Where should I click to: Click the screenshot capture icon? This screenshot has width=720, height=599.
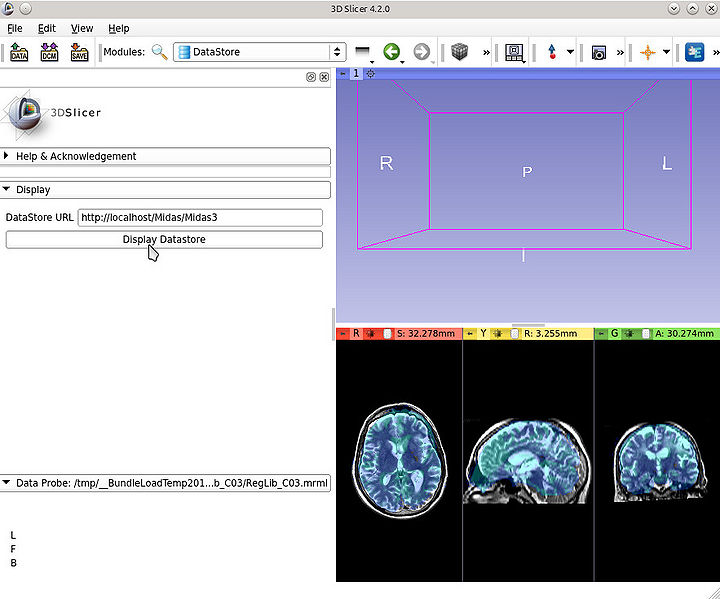coord(598,52)
